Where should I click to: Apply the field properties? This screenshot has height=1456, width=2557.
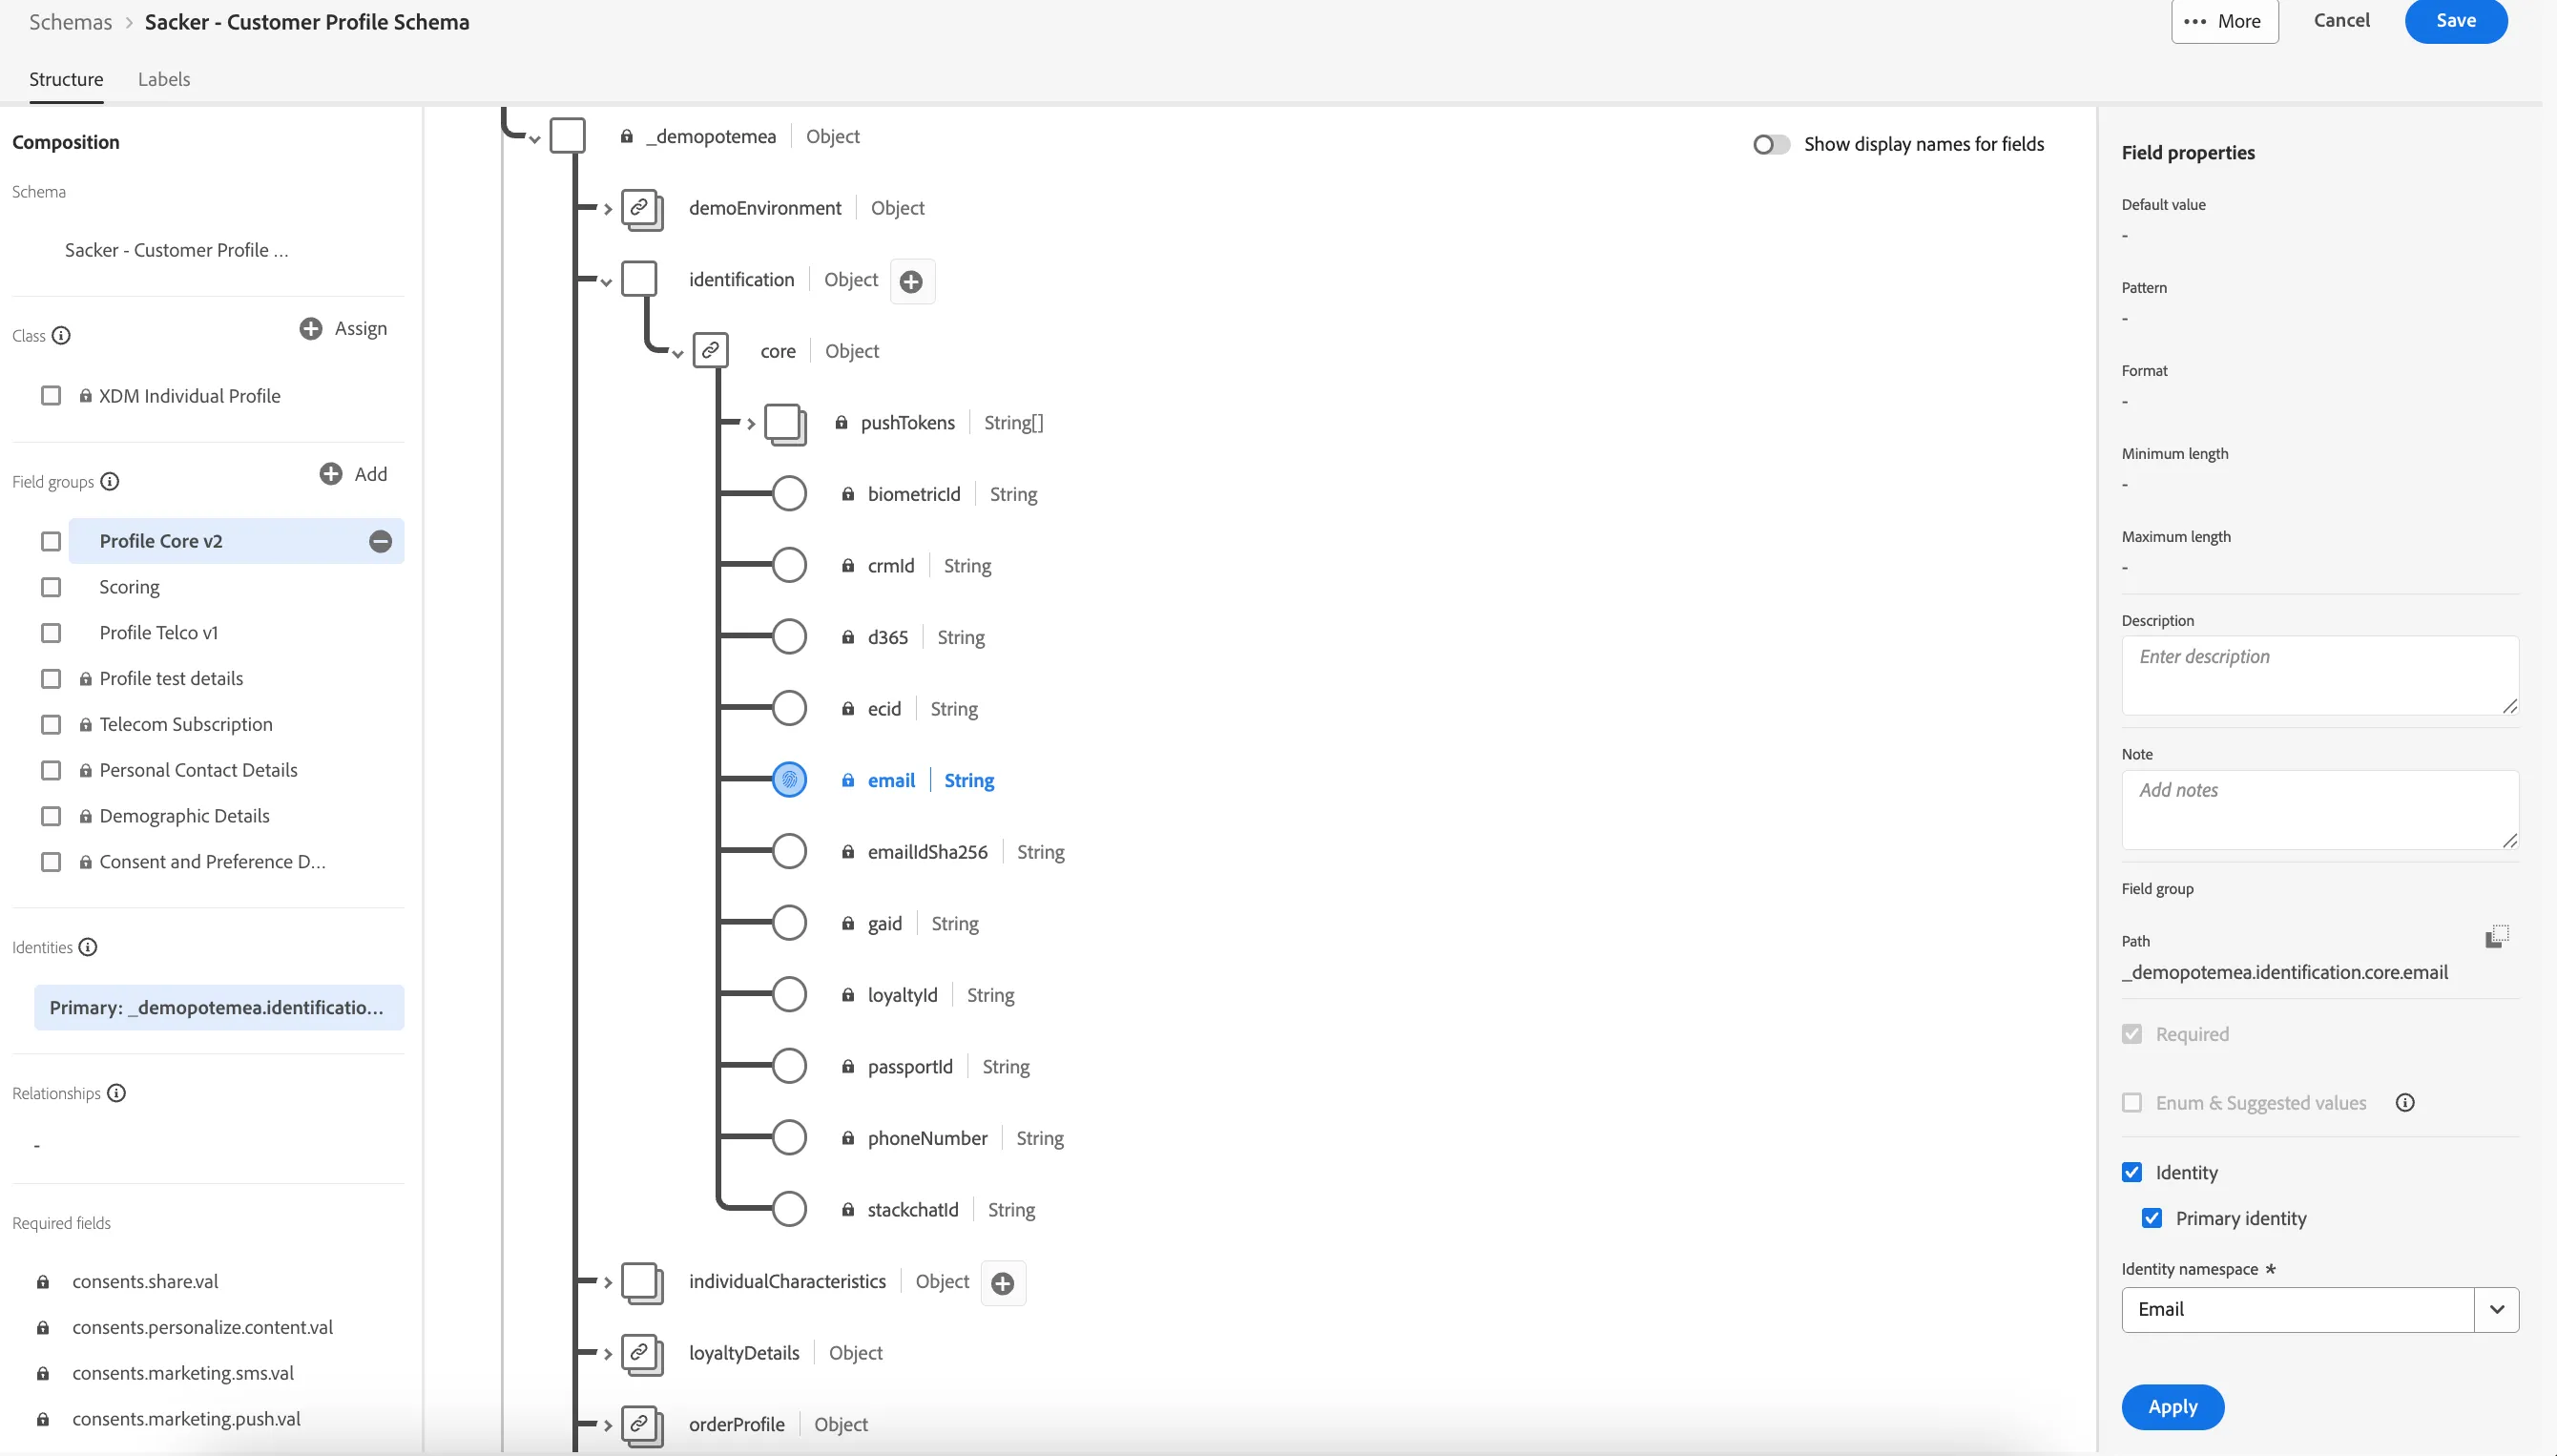(x=2172, y=1407)
